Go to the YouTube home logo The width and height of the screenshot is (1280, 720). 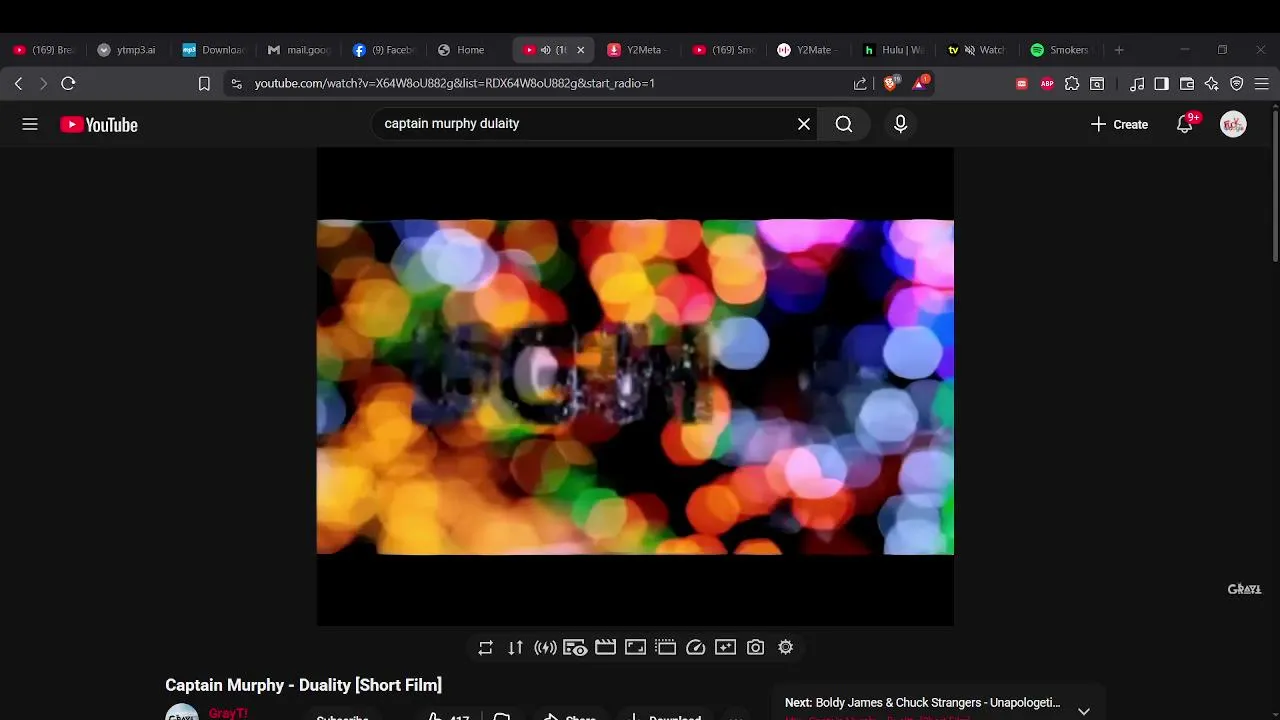[x=99, y=125]
